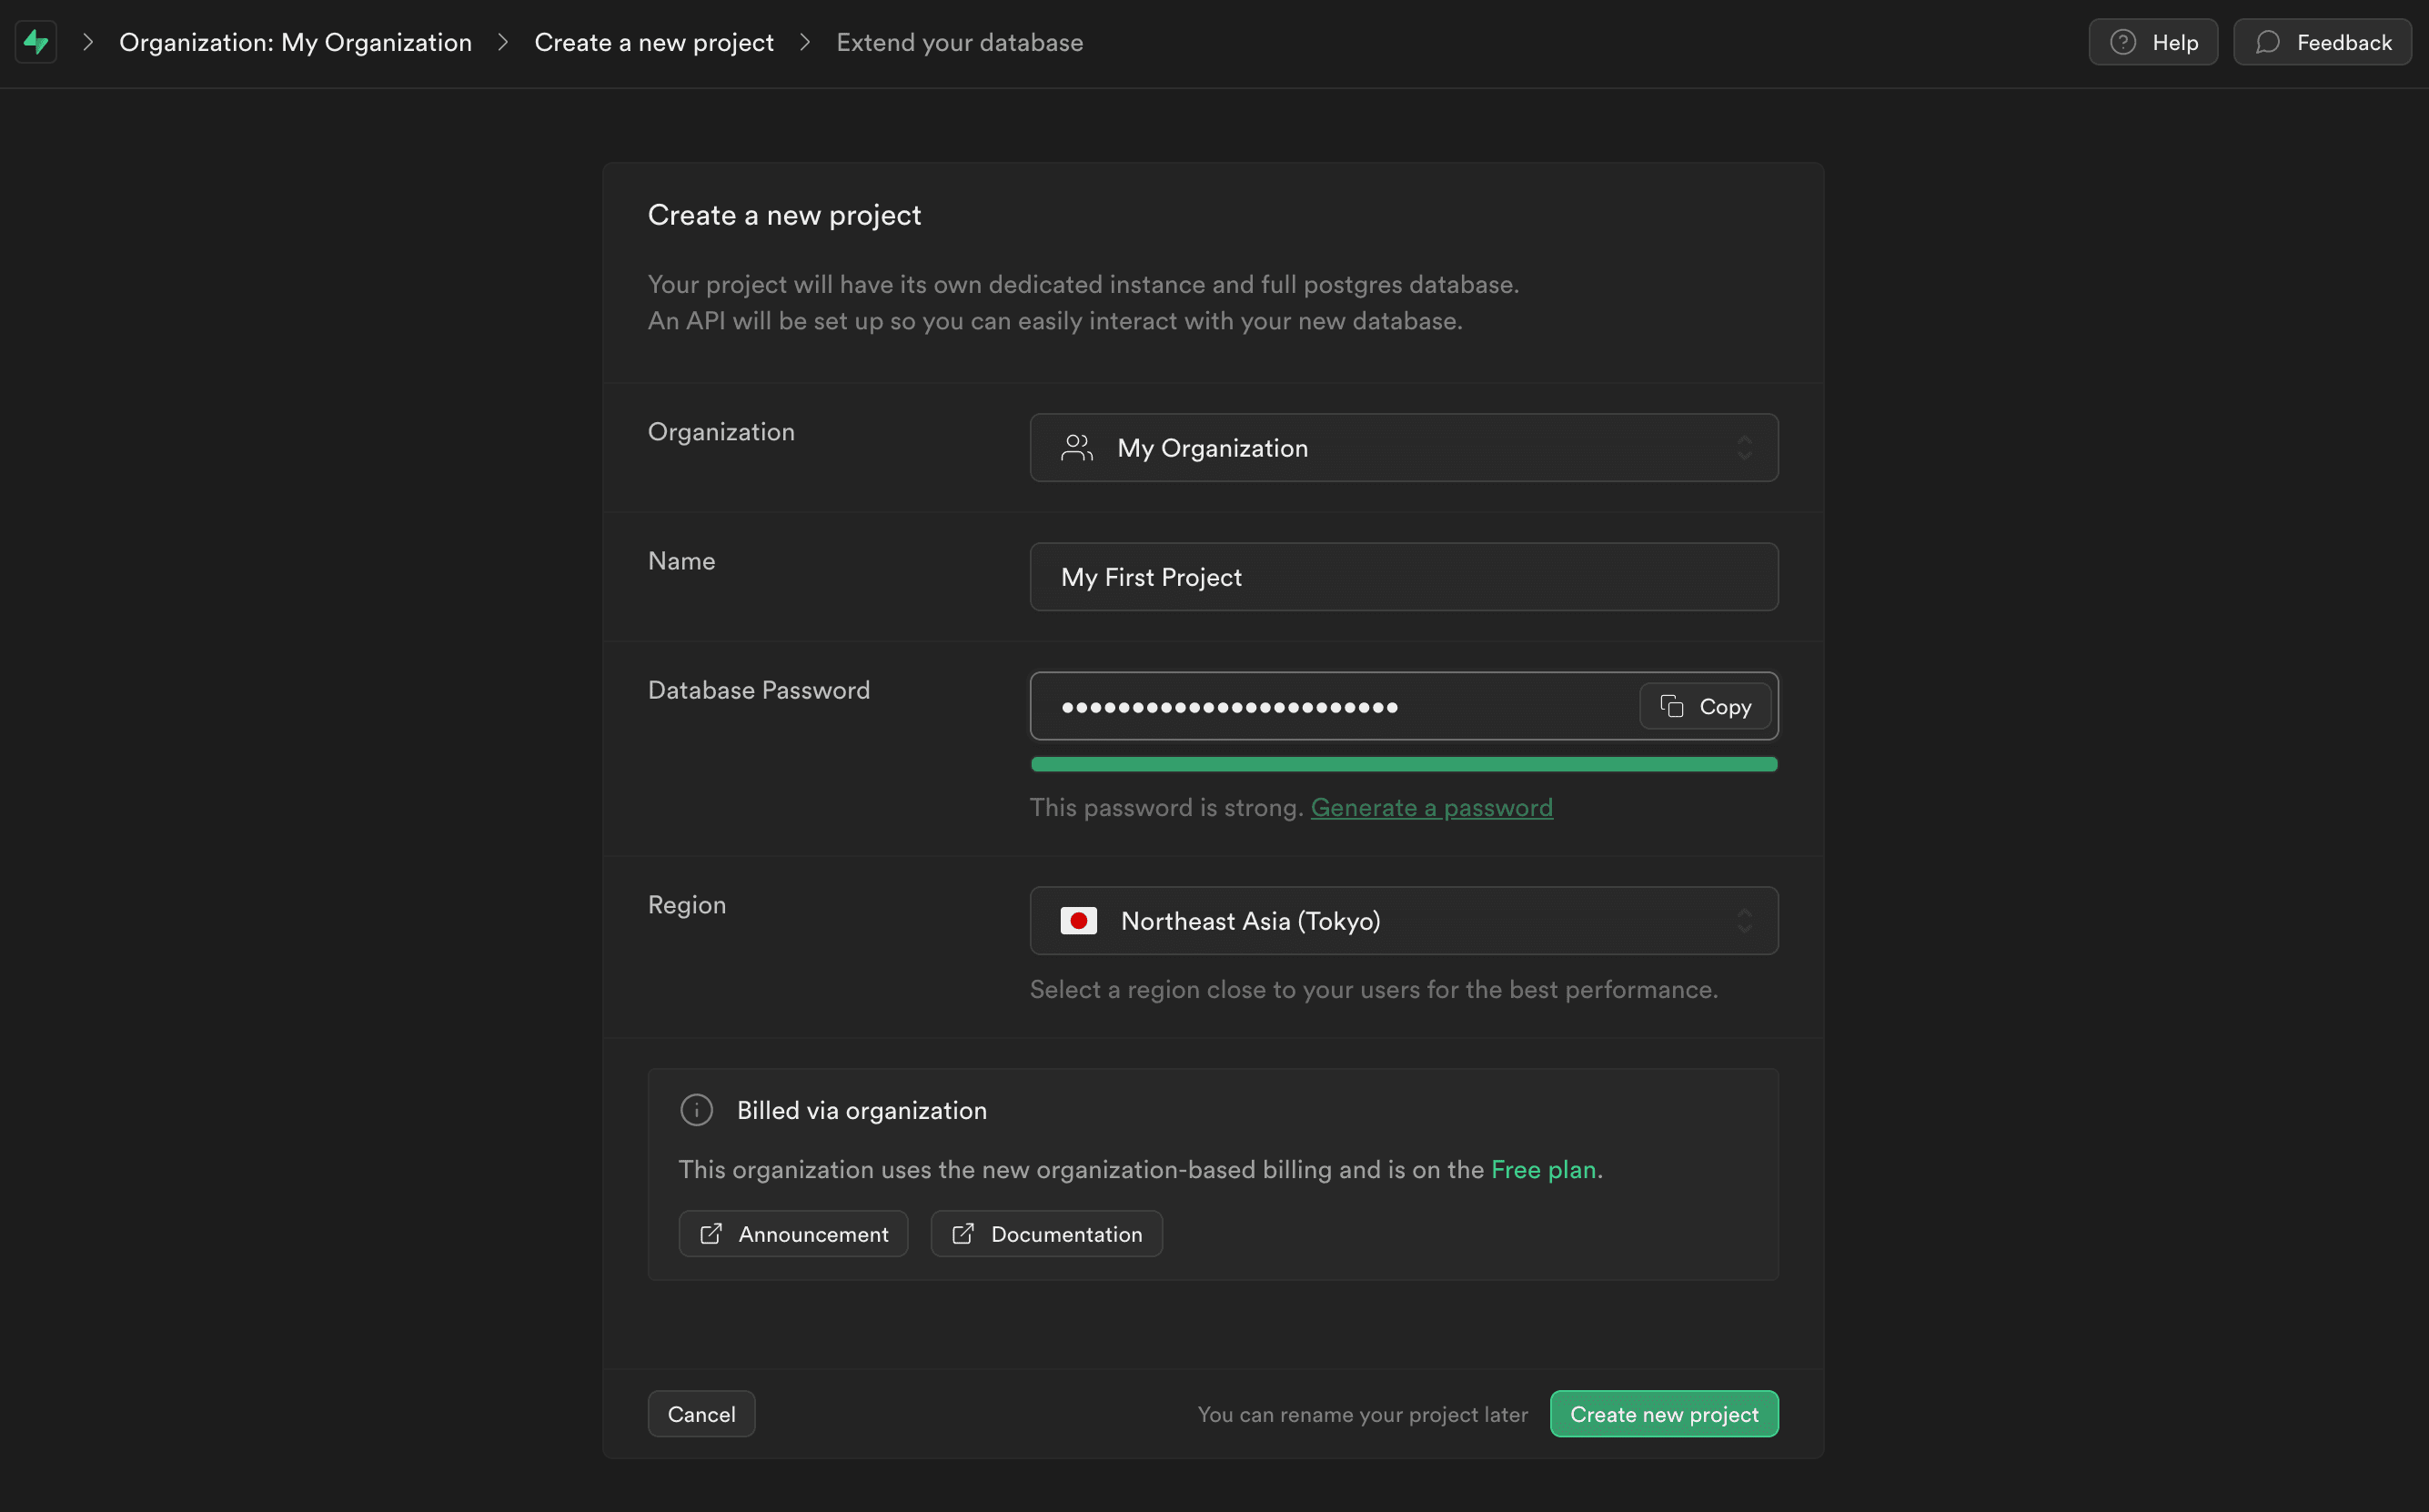Click the project Name input field
Screen dimensions: 2429x1512
pyautogui.click(x=1404, y=577)
